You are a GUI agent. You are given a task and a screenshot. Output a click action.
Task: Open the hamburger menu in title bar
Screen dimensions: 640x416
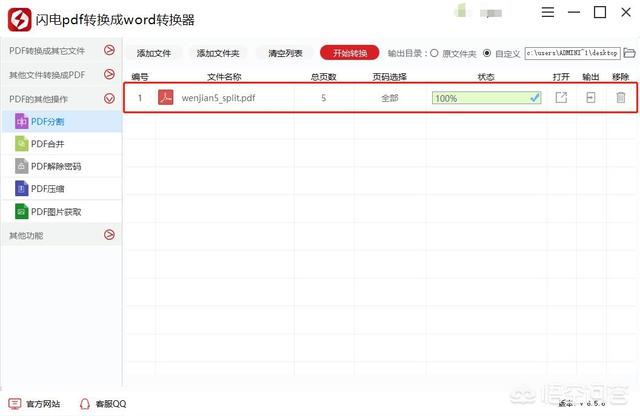click(x=548, y=13)
